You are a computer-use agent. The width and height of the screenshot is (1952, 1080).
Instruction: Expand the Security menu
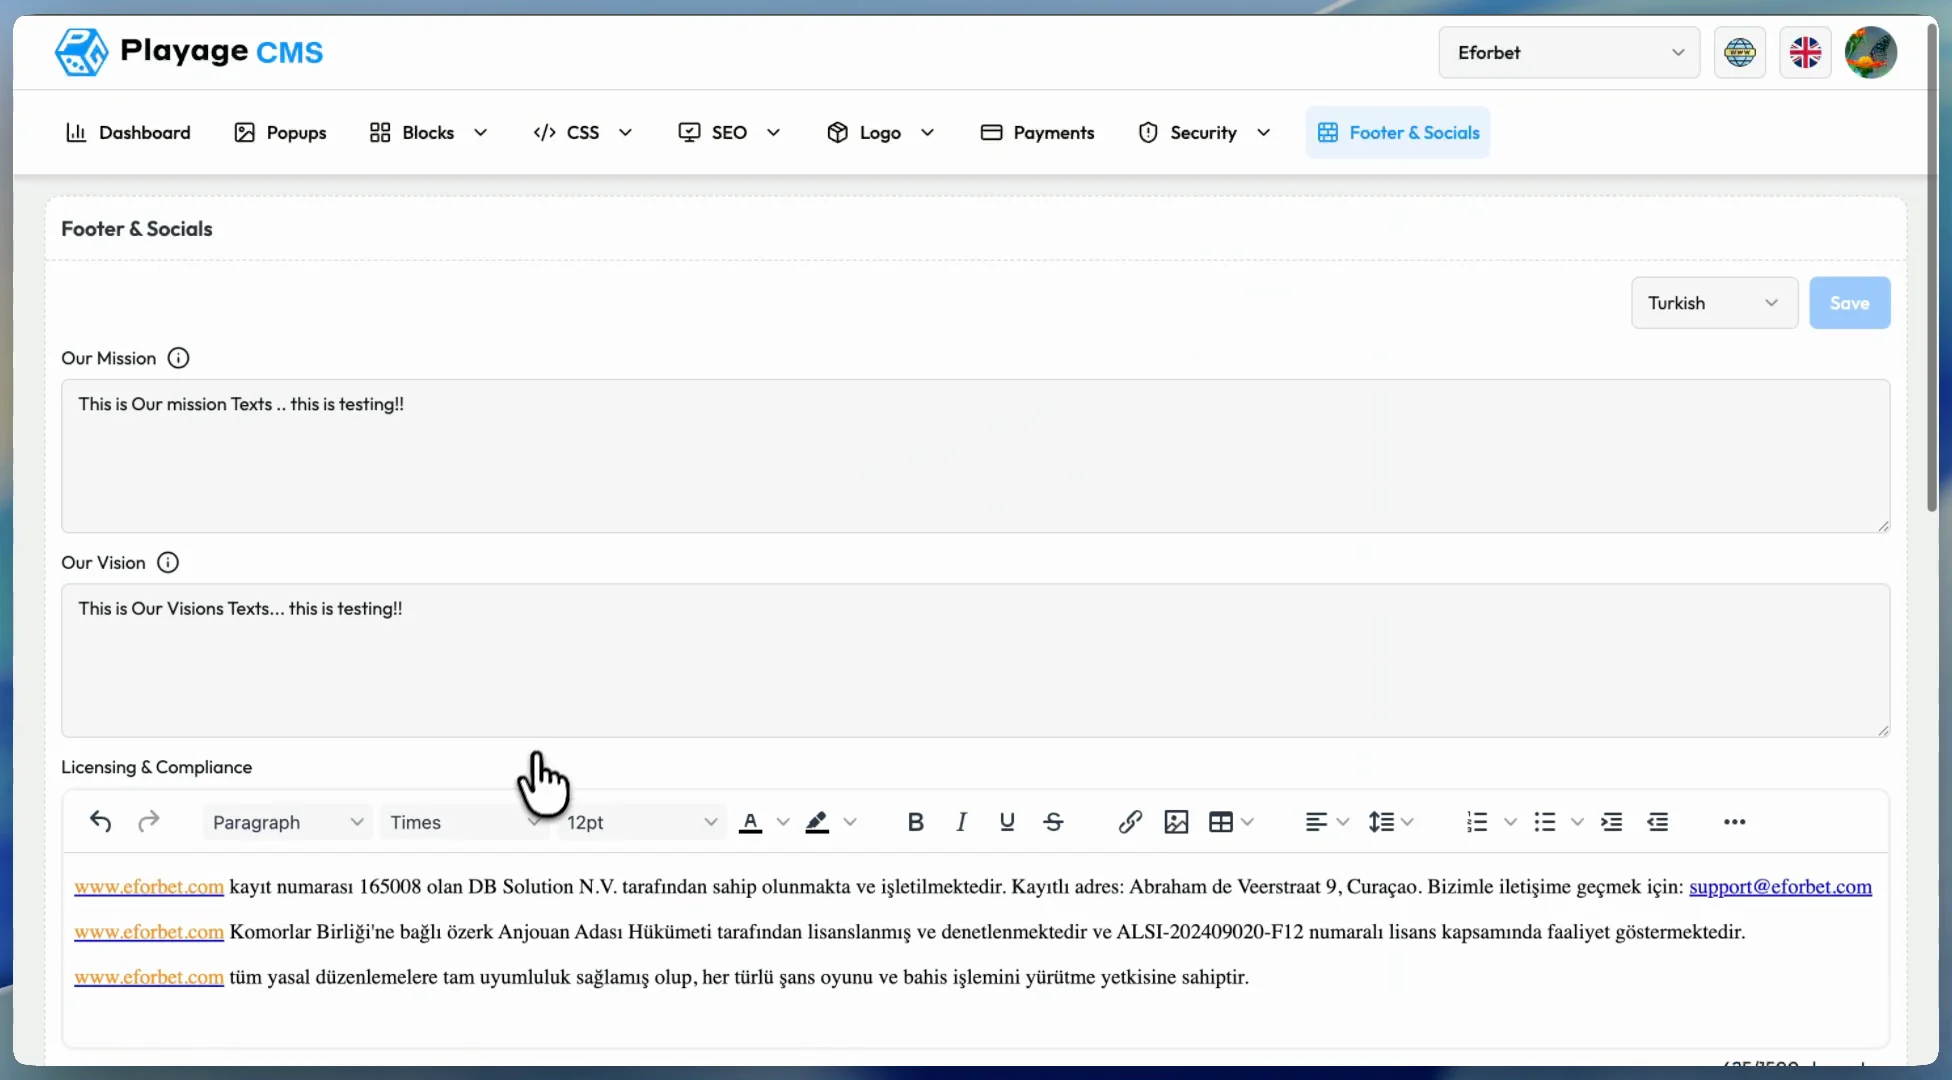click(x=1204, y=133)
